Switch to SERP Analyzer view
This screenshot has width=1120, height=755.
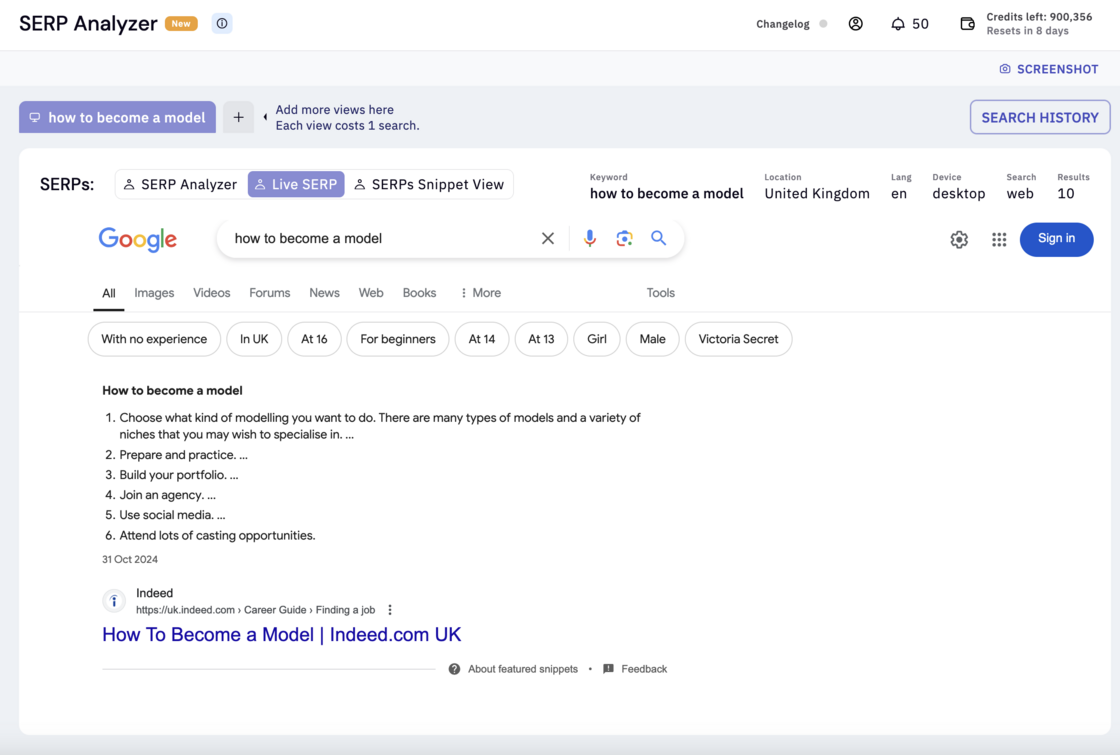180,184
